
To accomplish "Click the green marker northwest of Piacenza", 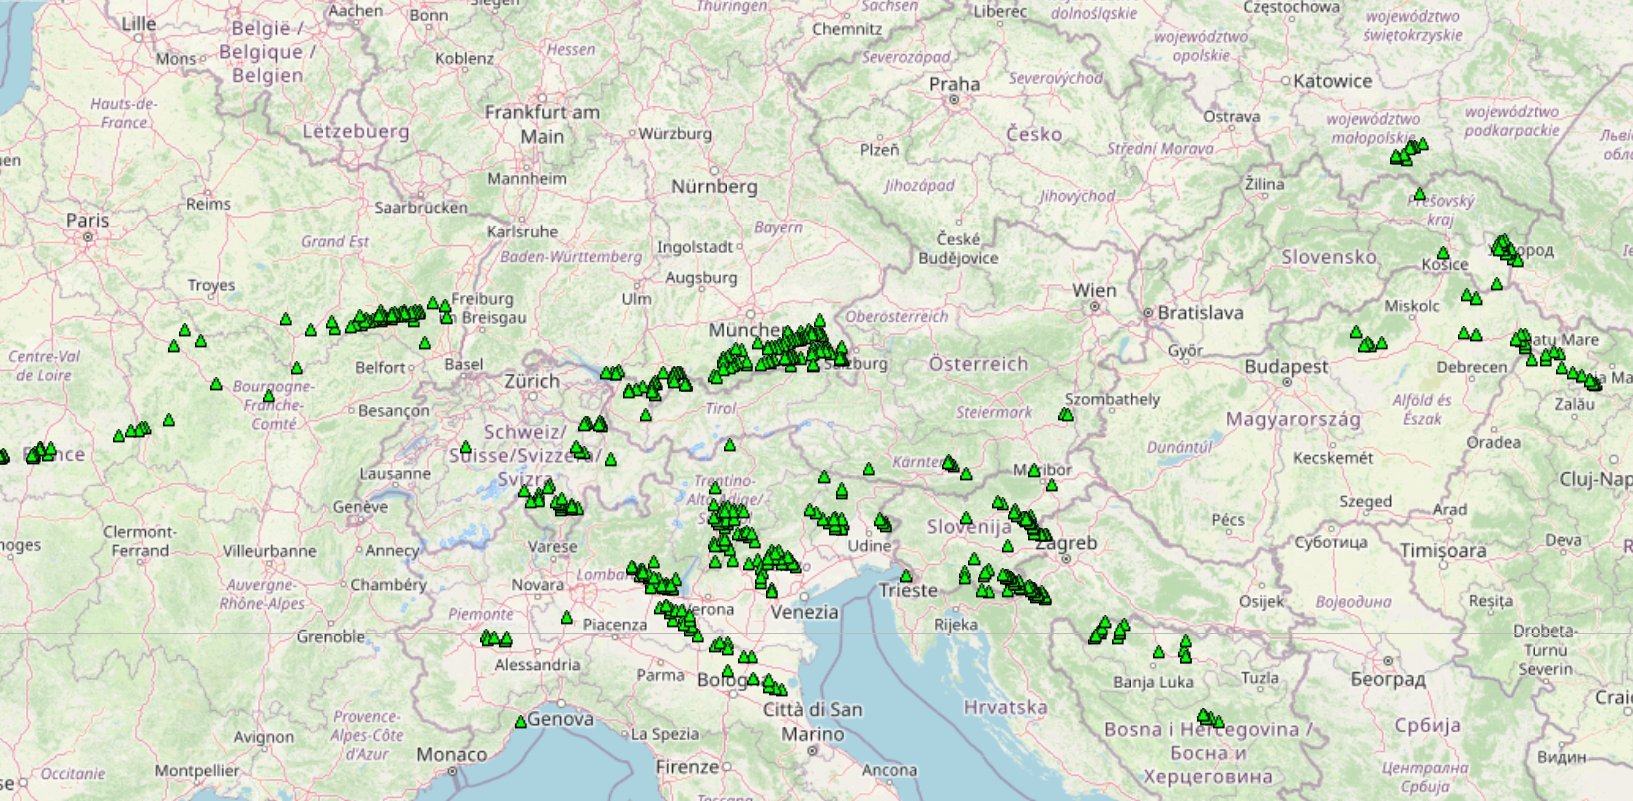I will (567, 618).
